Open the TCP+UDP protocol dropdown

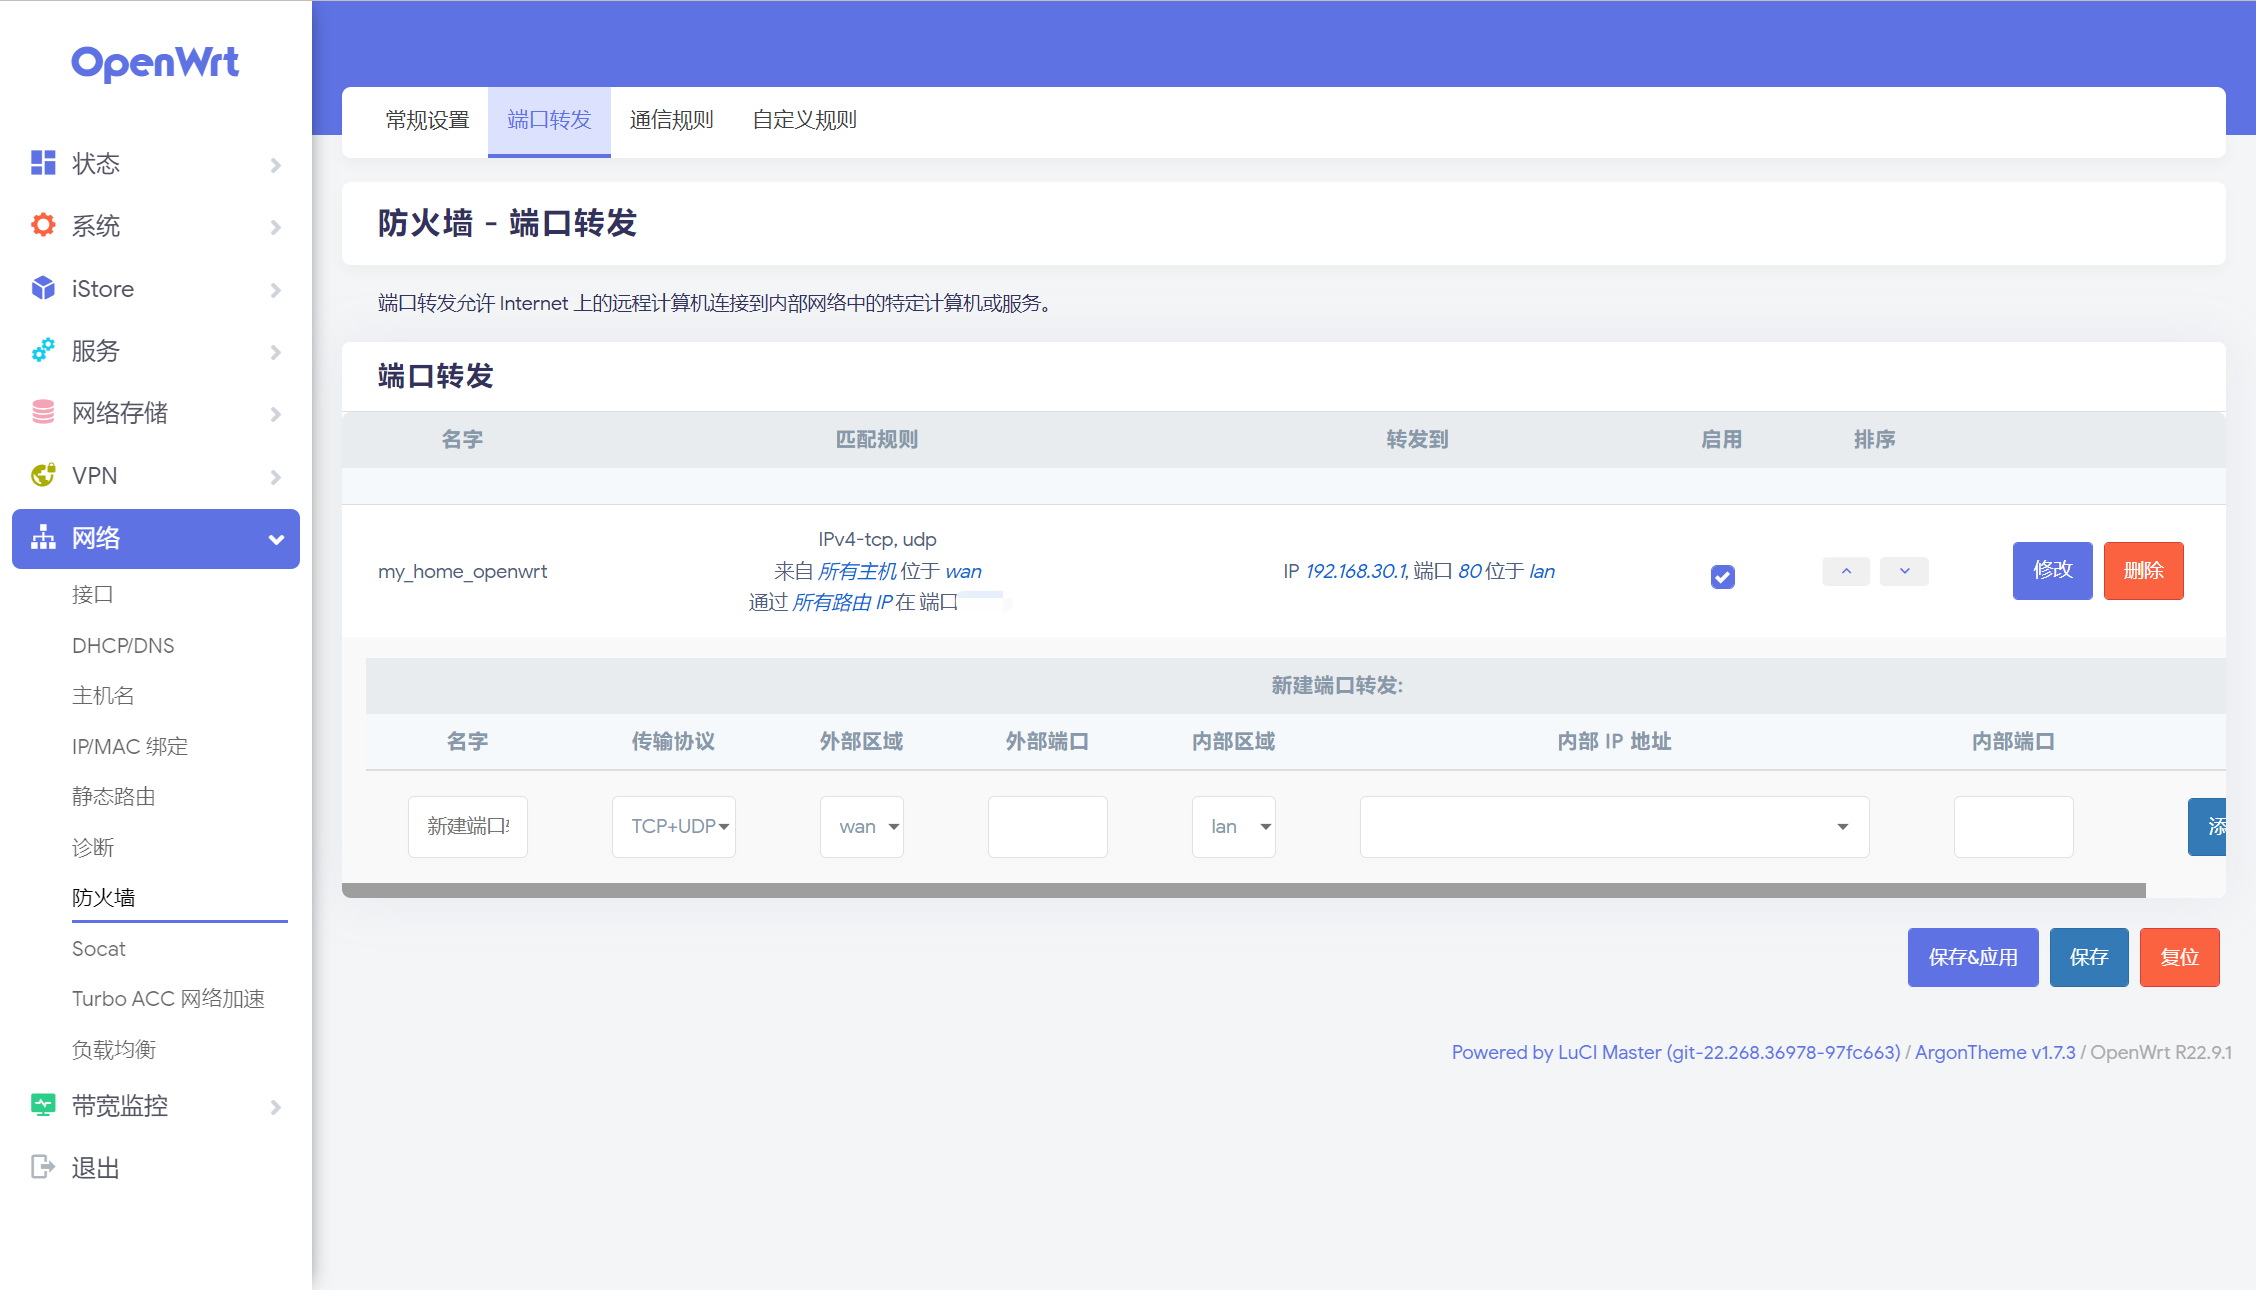674,826
